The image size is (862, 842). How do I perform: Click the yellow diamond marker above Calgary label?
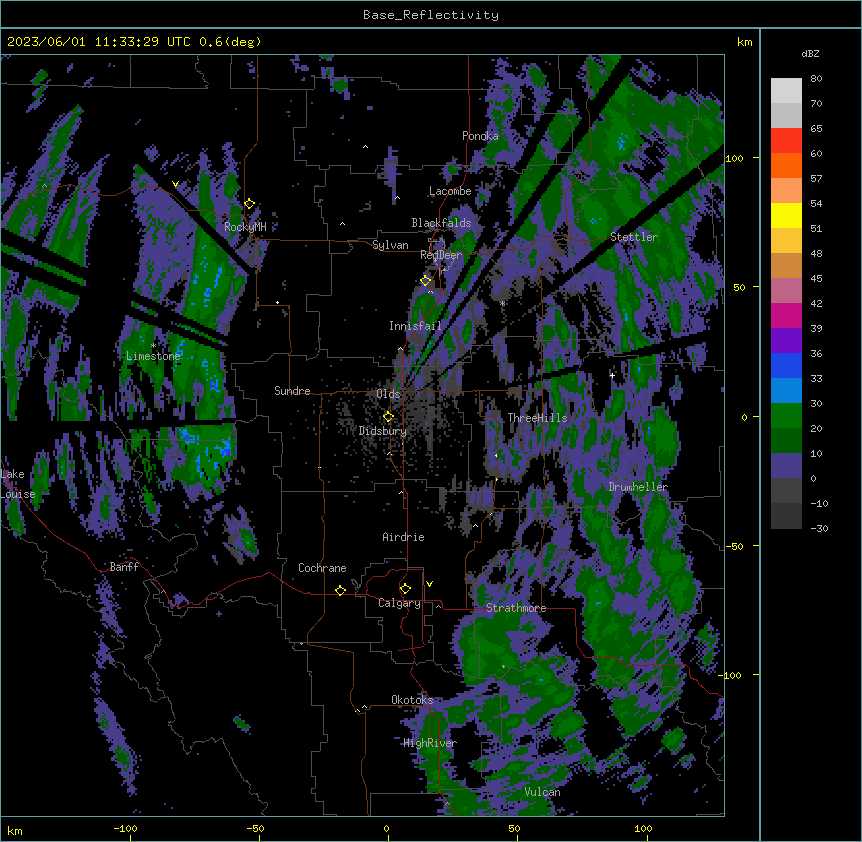click(x=406, y=589)
